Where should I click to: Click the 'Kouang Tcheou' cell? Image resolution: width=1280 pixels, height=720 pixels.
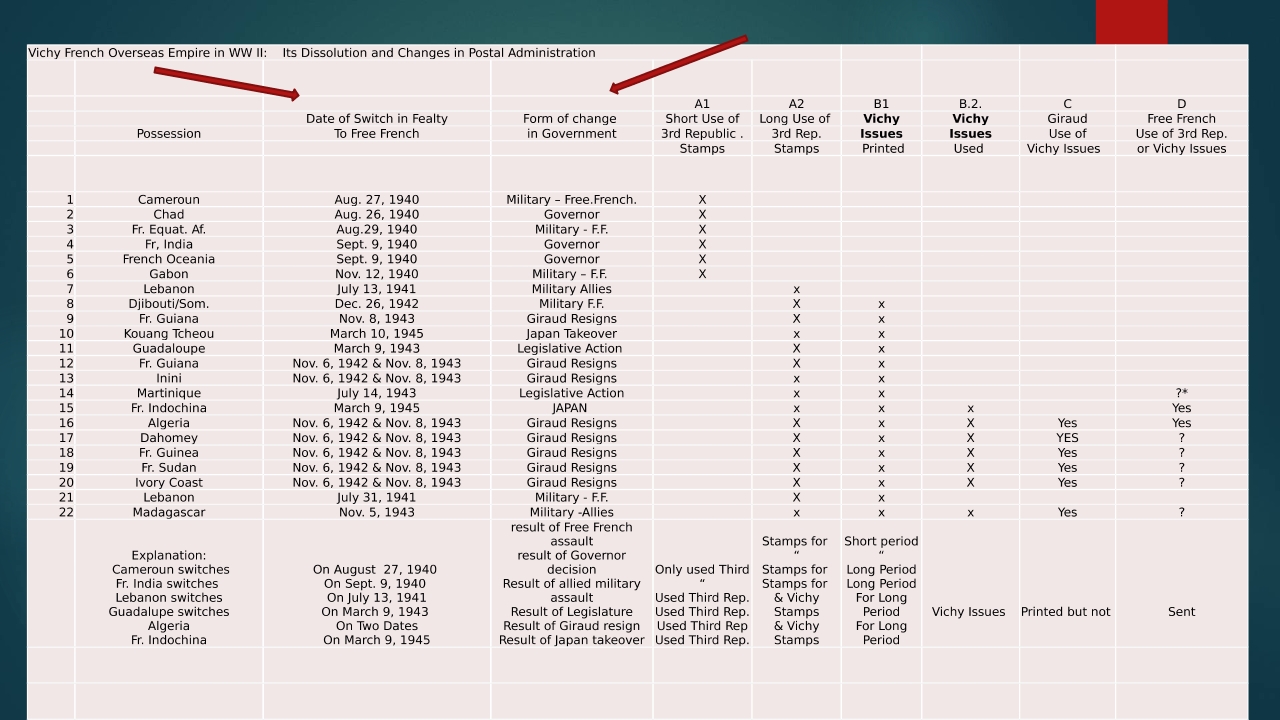coord(169,334)
